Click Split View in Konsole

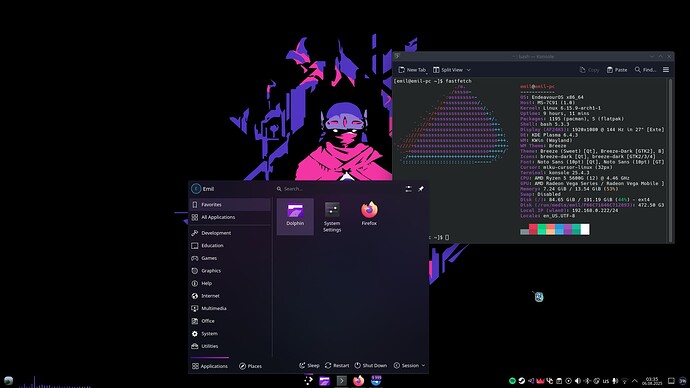[448, 70]
